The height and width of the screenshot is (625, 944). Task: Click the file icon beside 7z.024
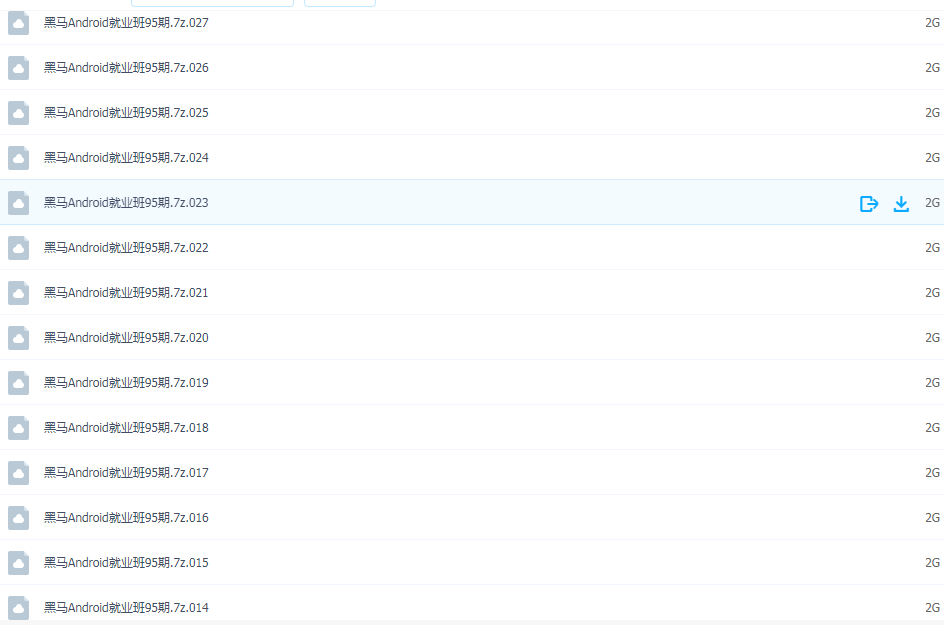click(x=19, y=158)
